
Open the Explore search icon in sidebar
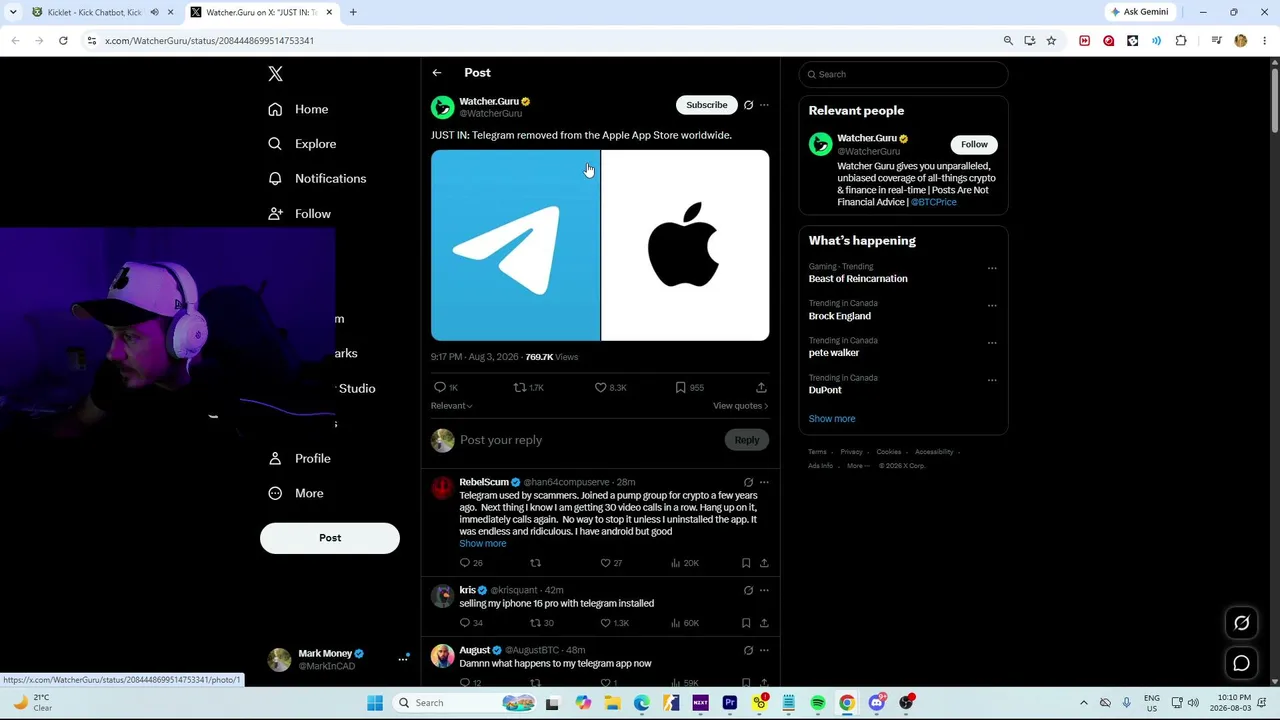coord(275,144)
